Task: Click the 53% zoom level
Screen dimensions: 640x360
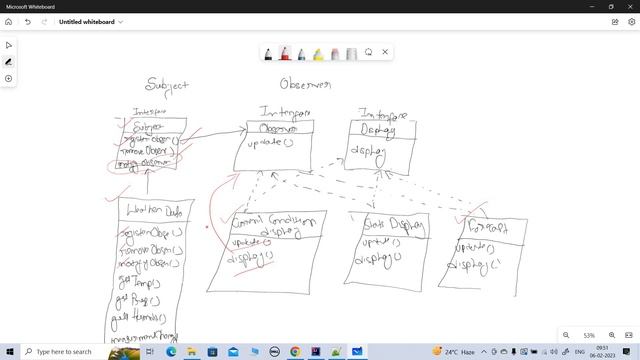Action: pos(589,336)
